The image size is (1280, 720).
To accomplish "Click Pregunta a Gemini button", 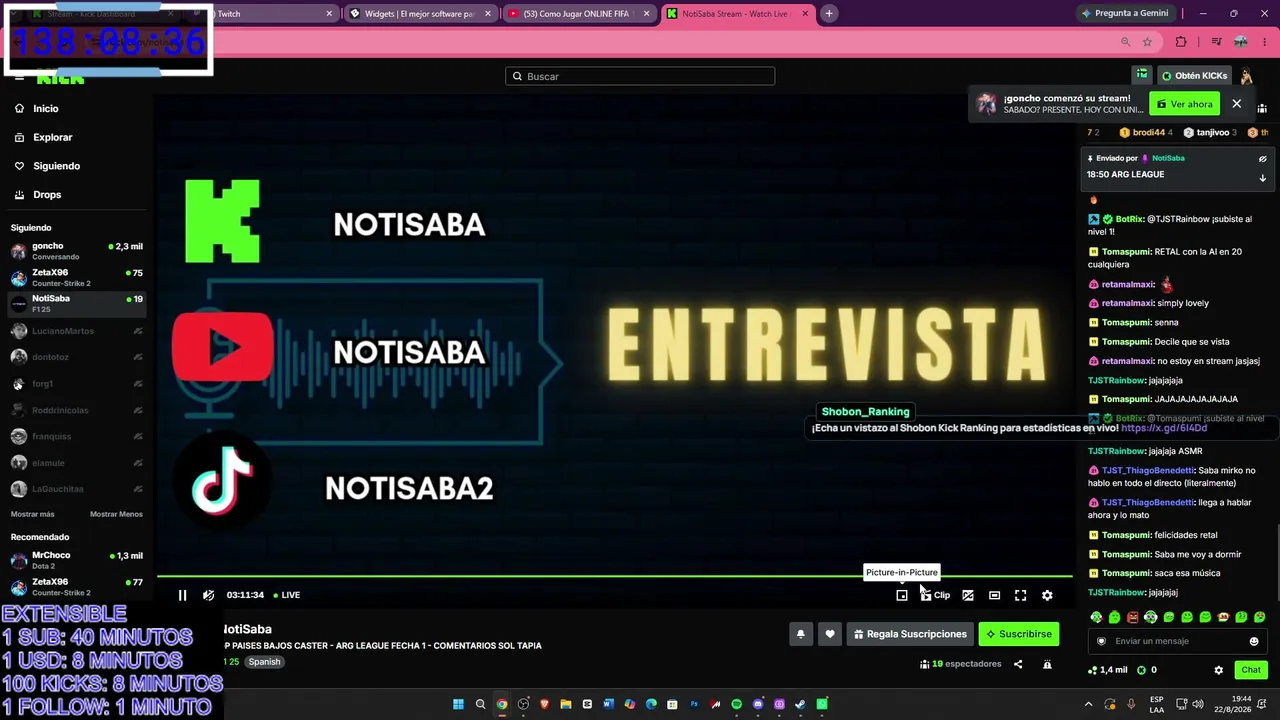I will click(x=1124, y=14).
